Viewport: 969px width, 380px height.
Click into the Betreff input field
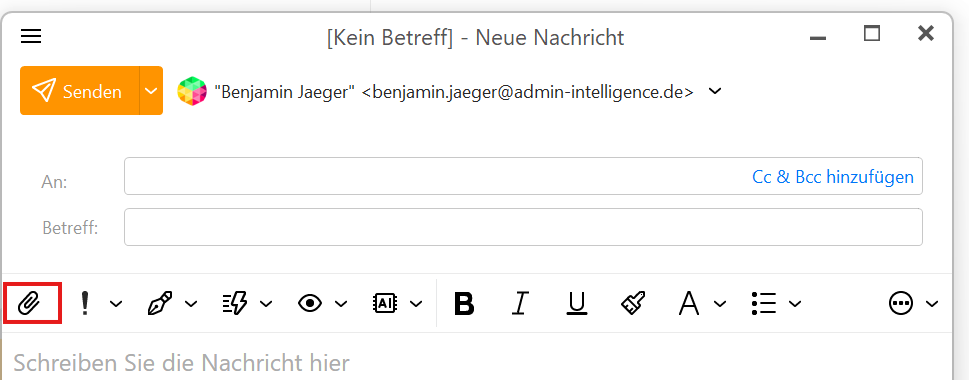(523, 227)
